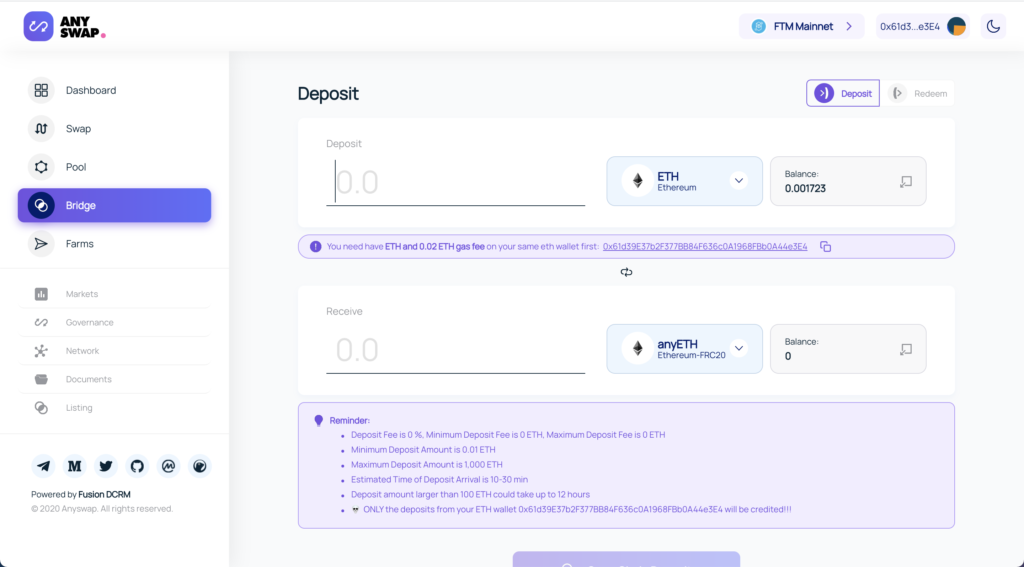Click the wallet avatar icon

point(956,26)
